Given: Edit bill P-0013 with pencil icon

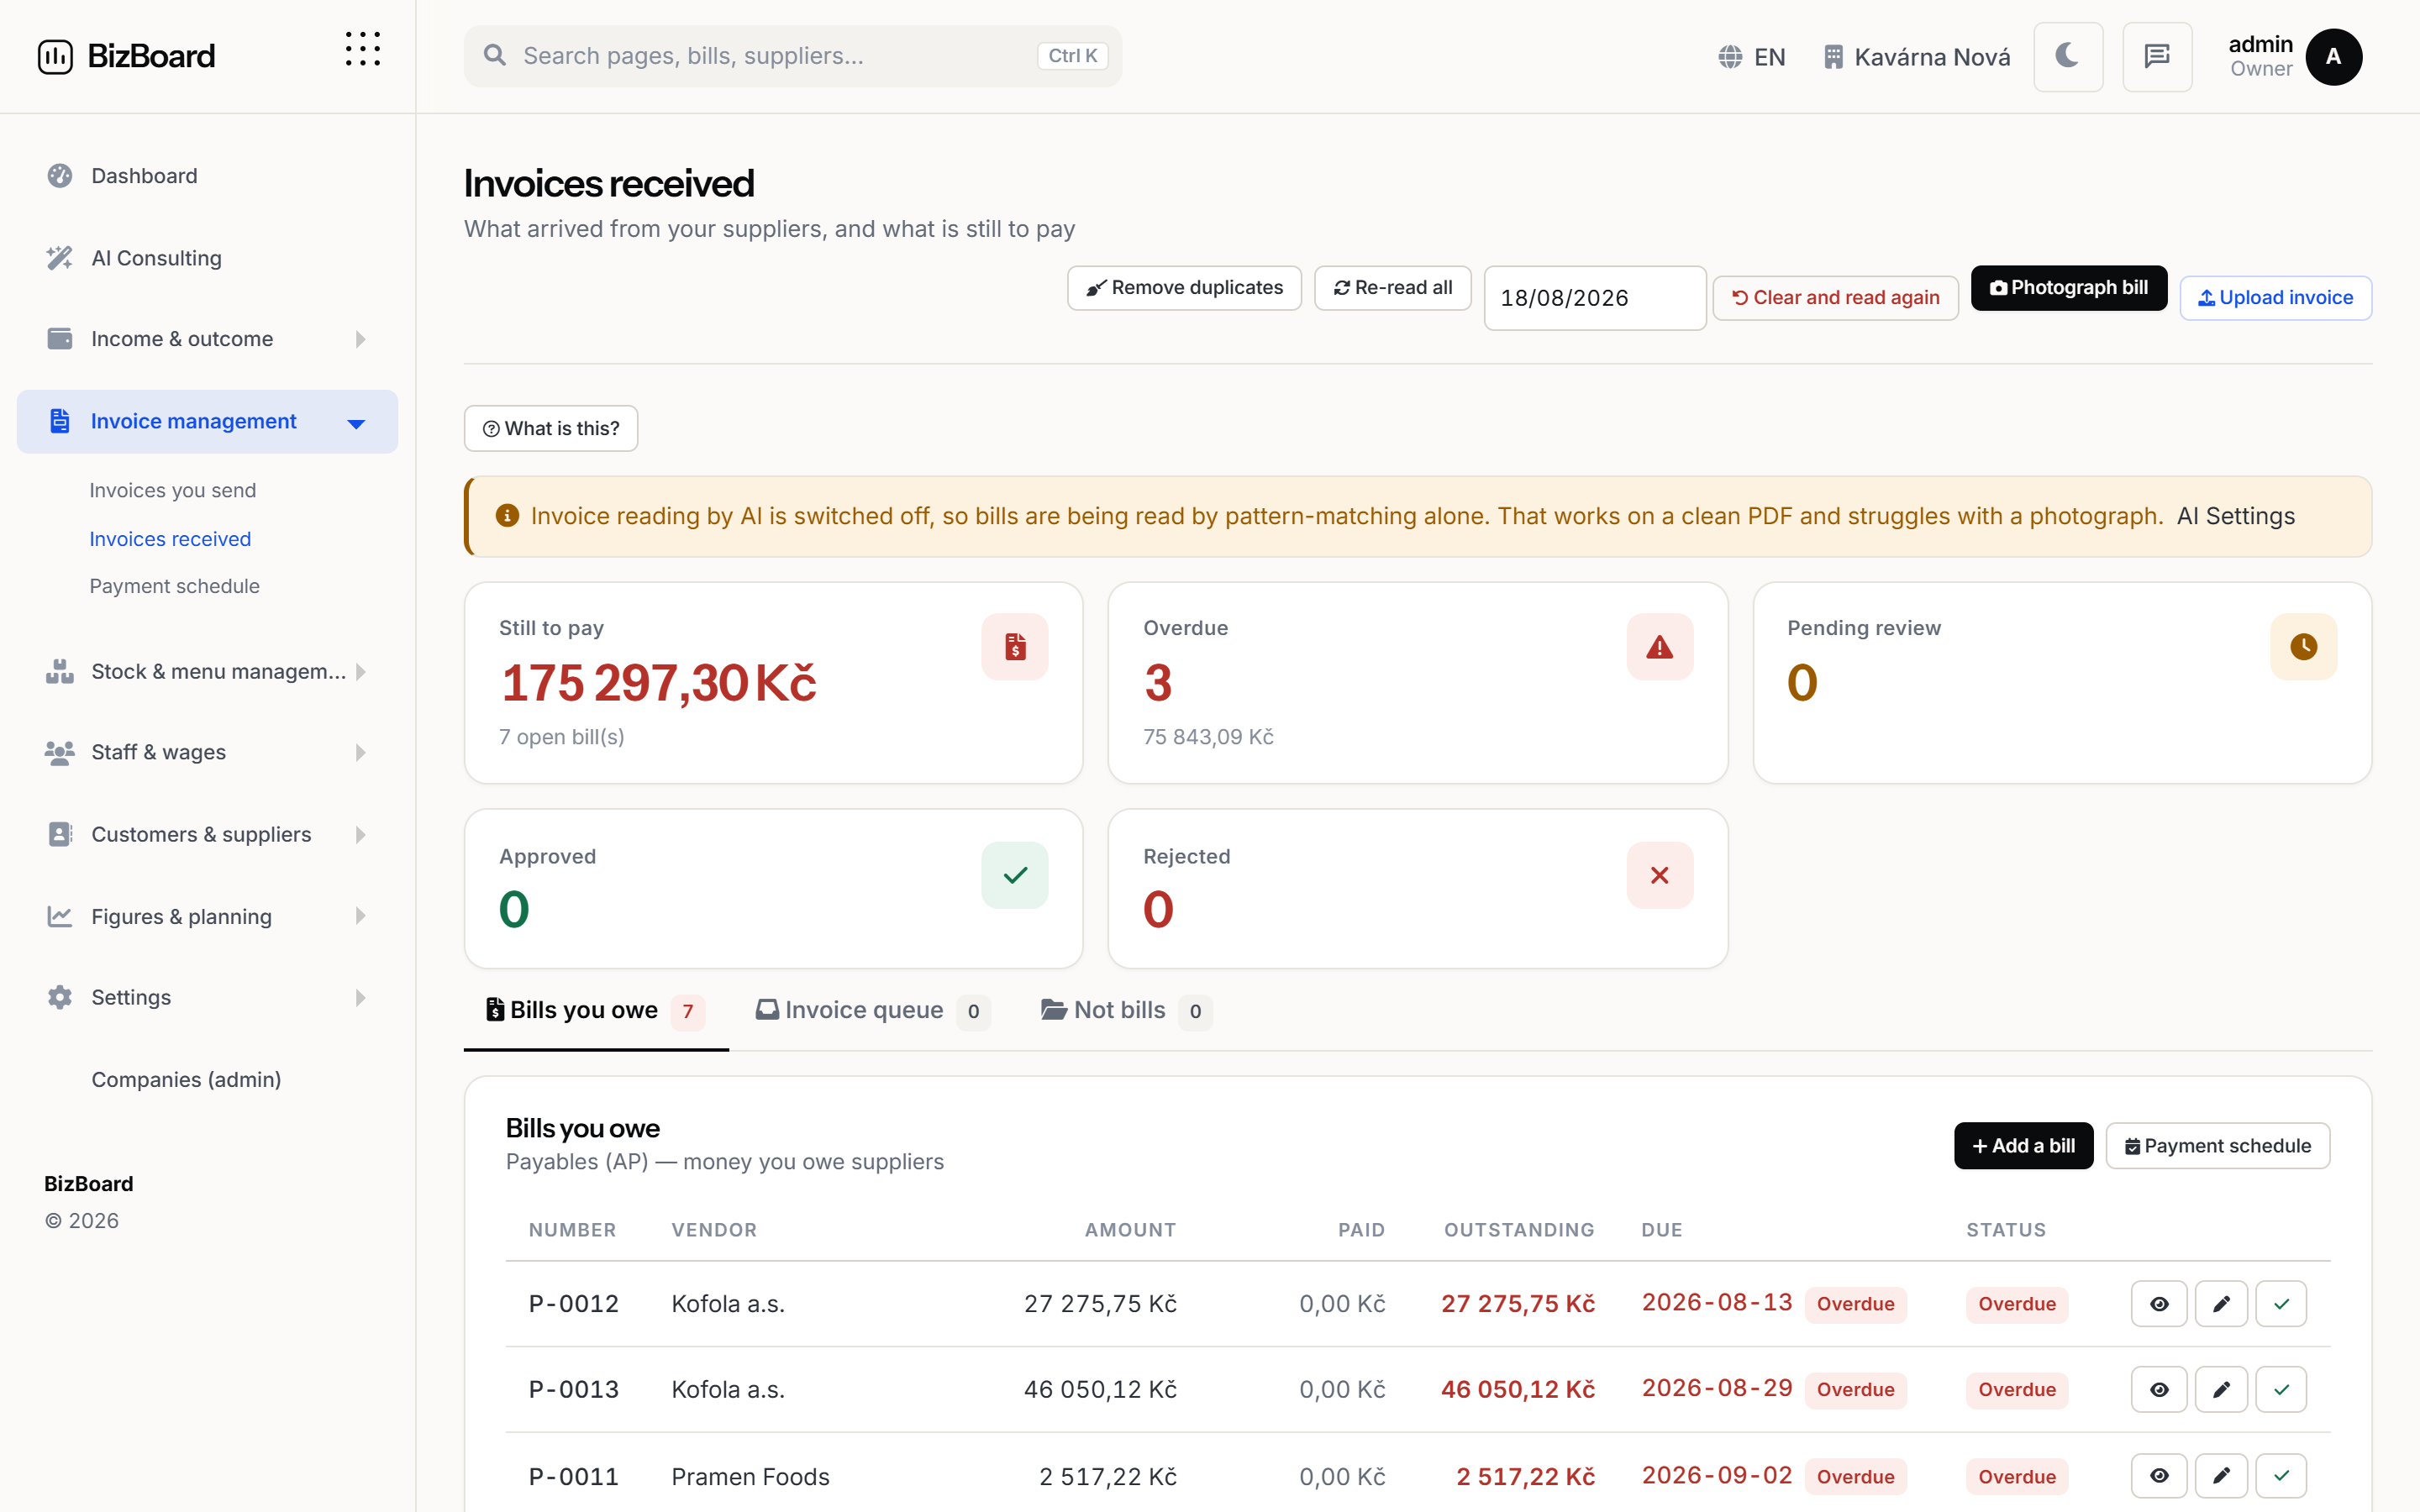Looking at the screenshot, I should (x=2221, y=1390).
